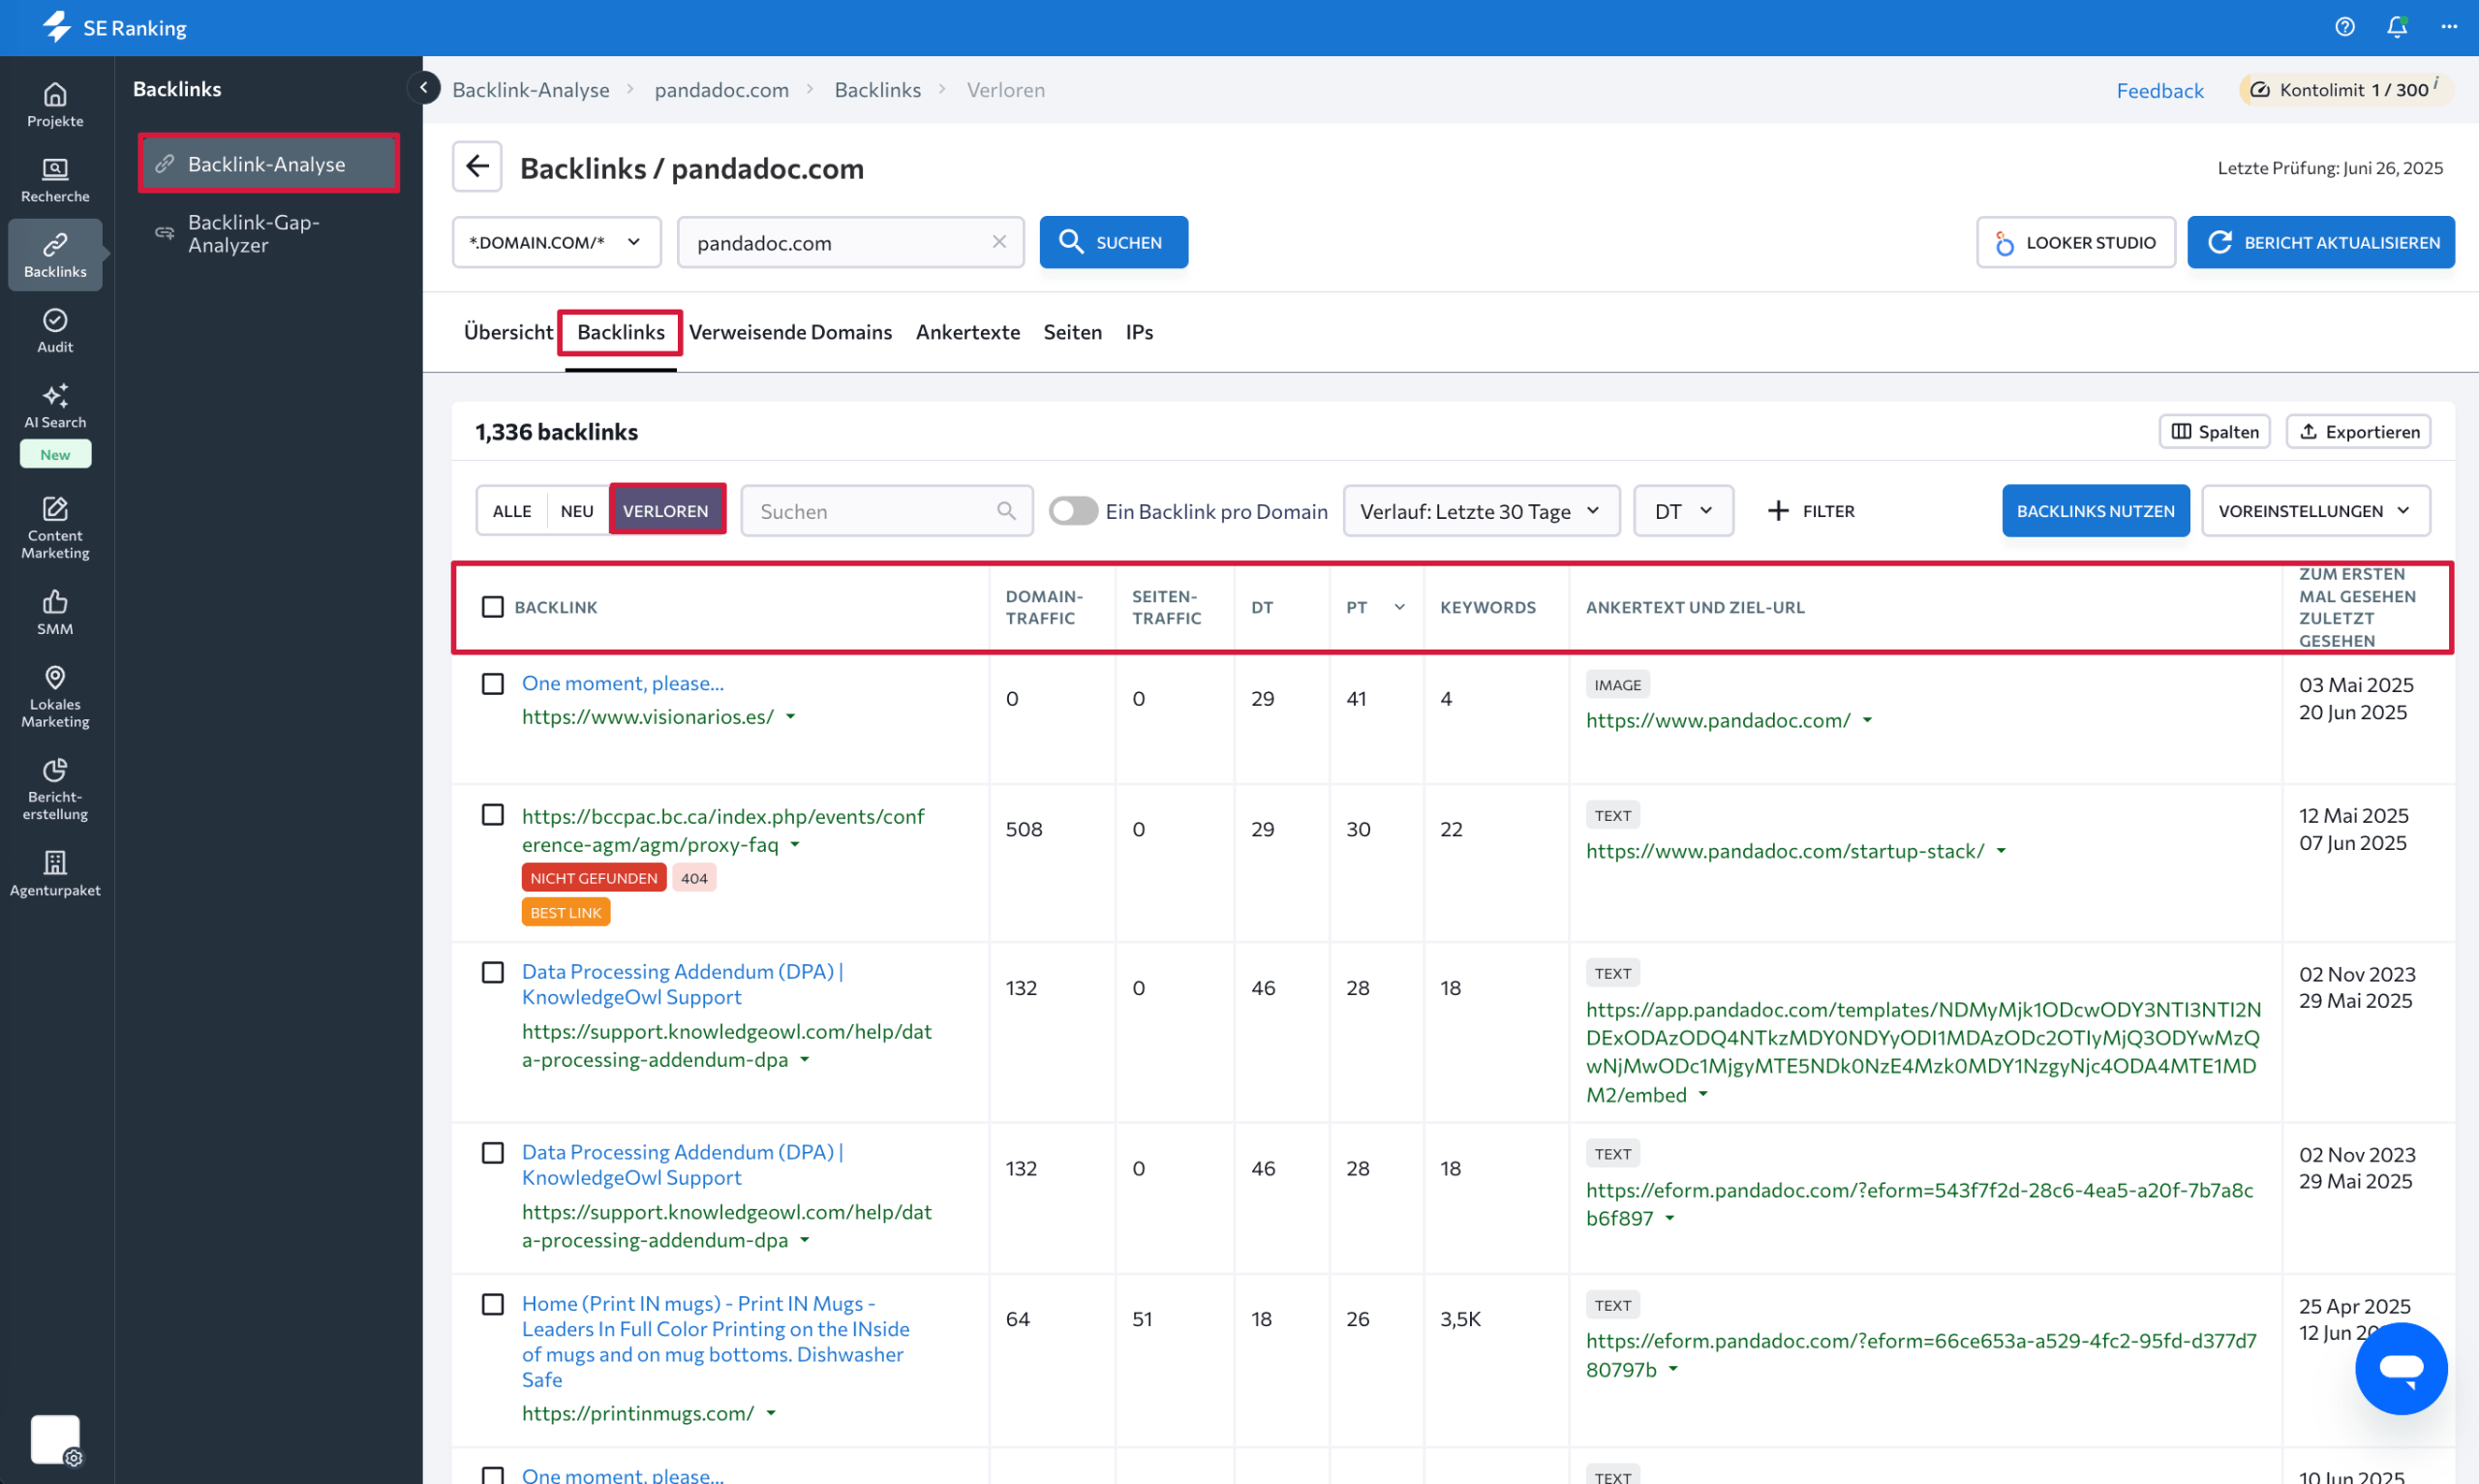
Task: Click the help question mark icon
Action: (x=2345, y=27)
